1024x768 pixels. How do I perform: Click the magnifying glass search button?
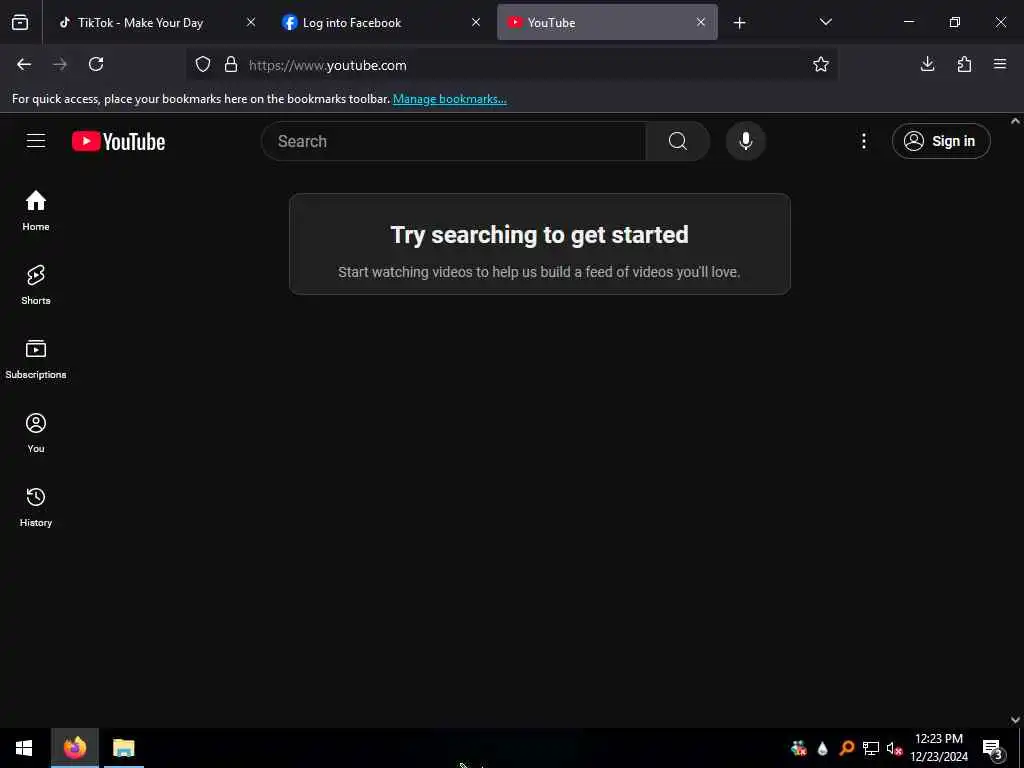(x=677, y=141)
